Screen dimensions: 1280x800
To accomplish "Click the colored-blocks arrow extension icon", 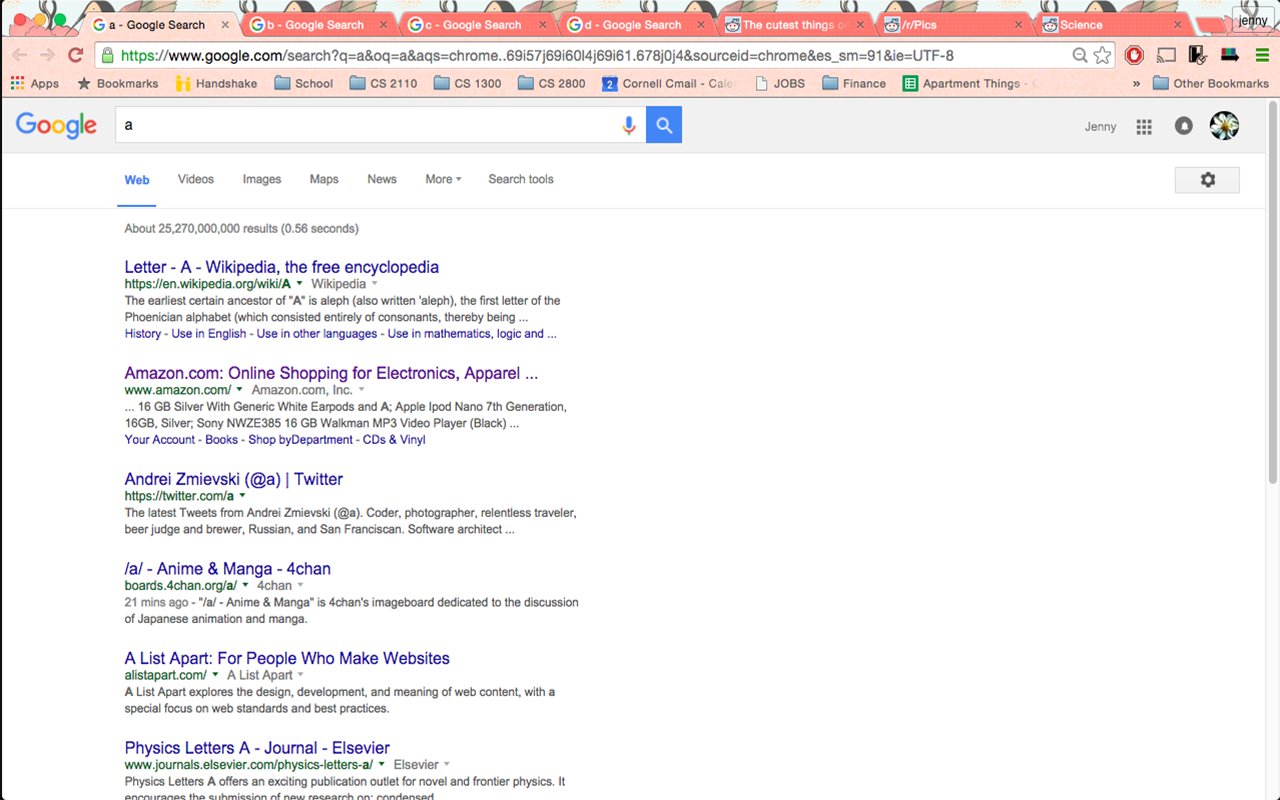I will (1230, 56).
